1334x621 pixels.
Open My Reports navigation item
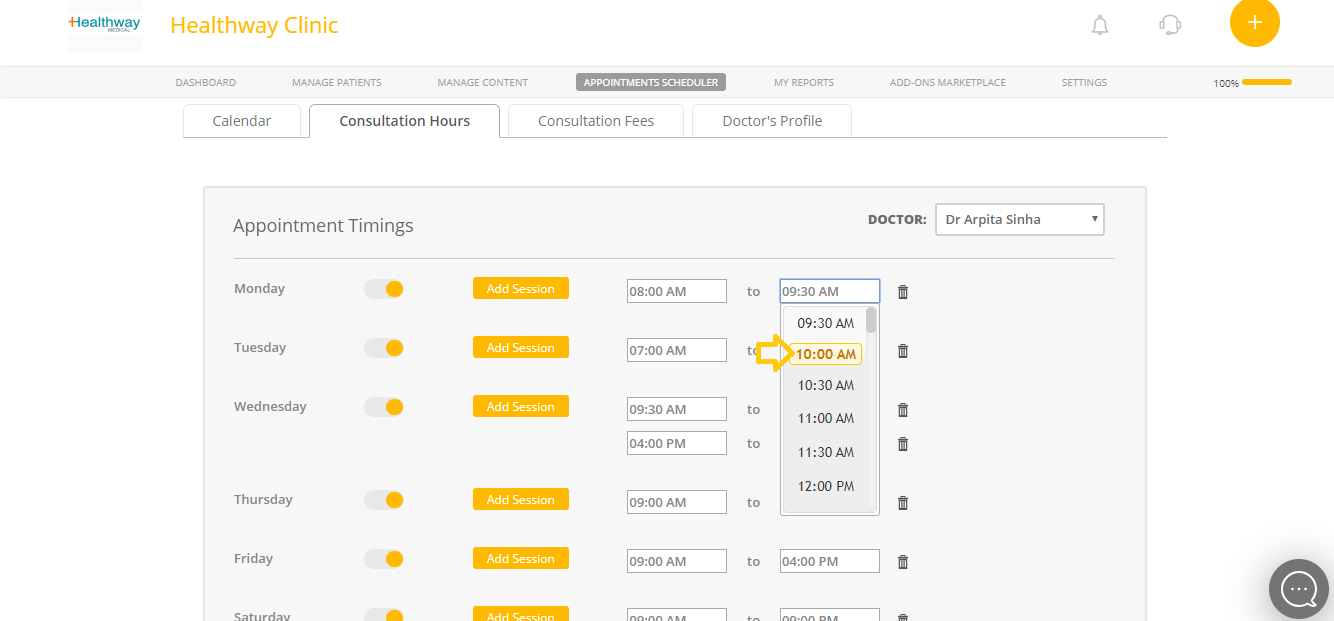(x=804, y=82)
